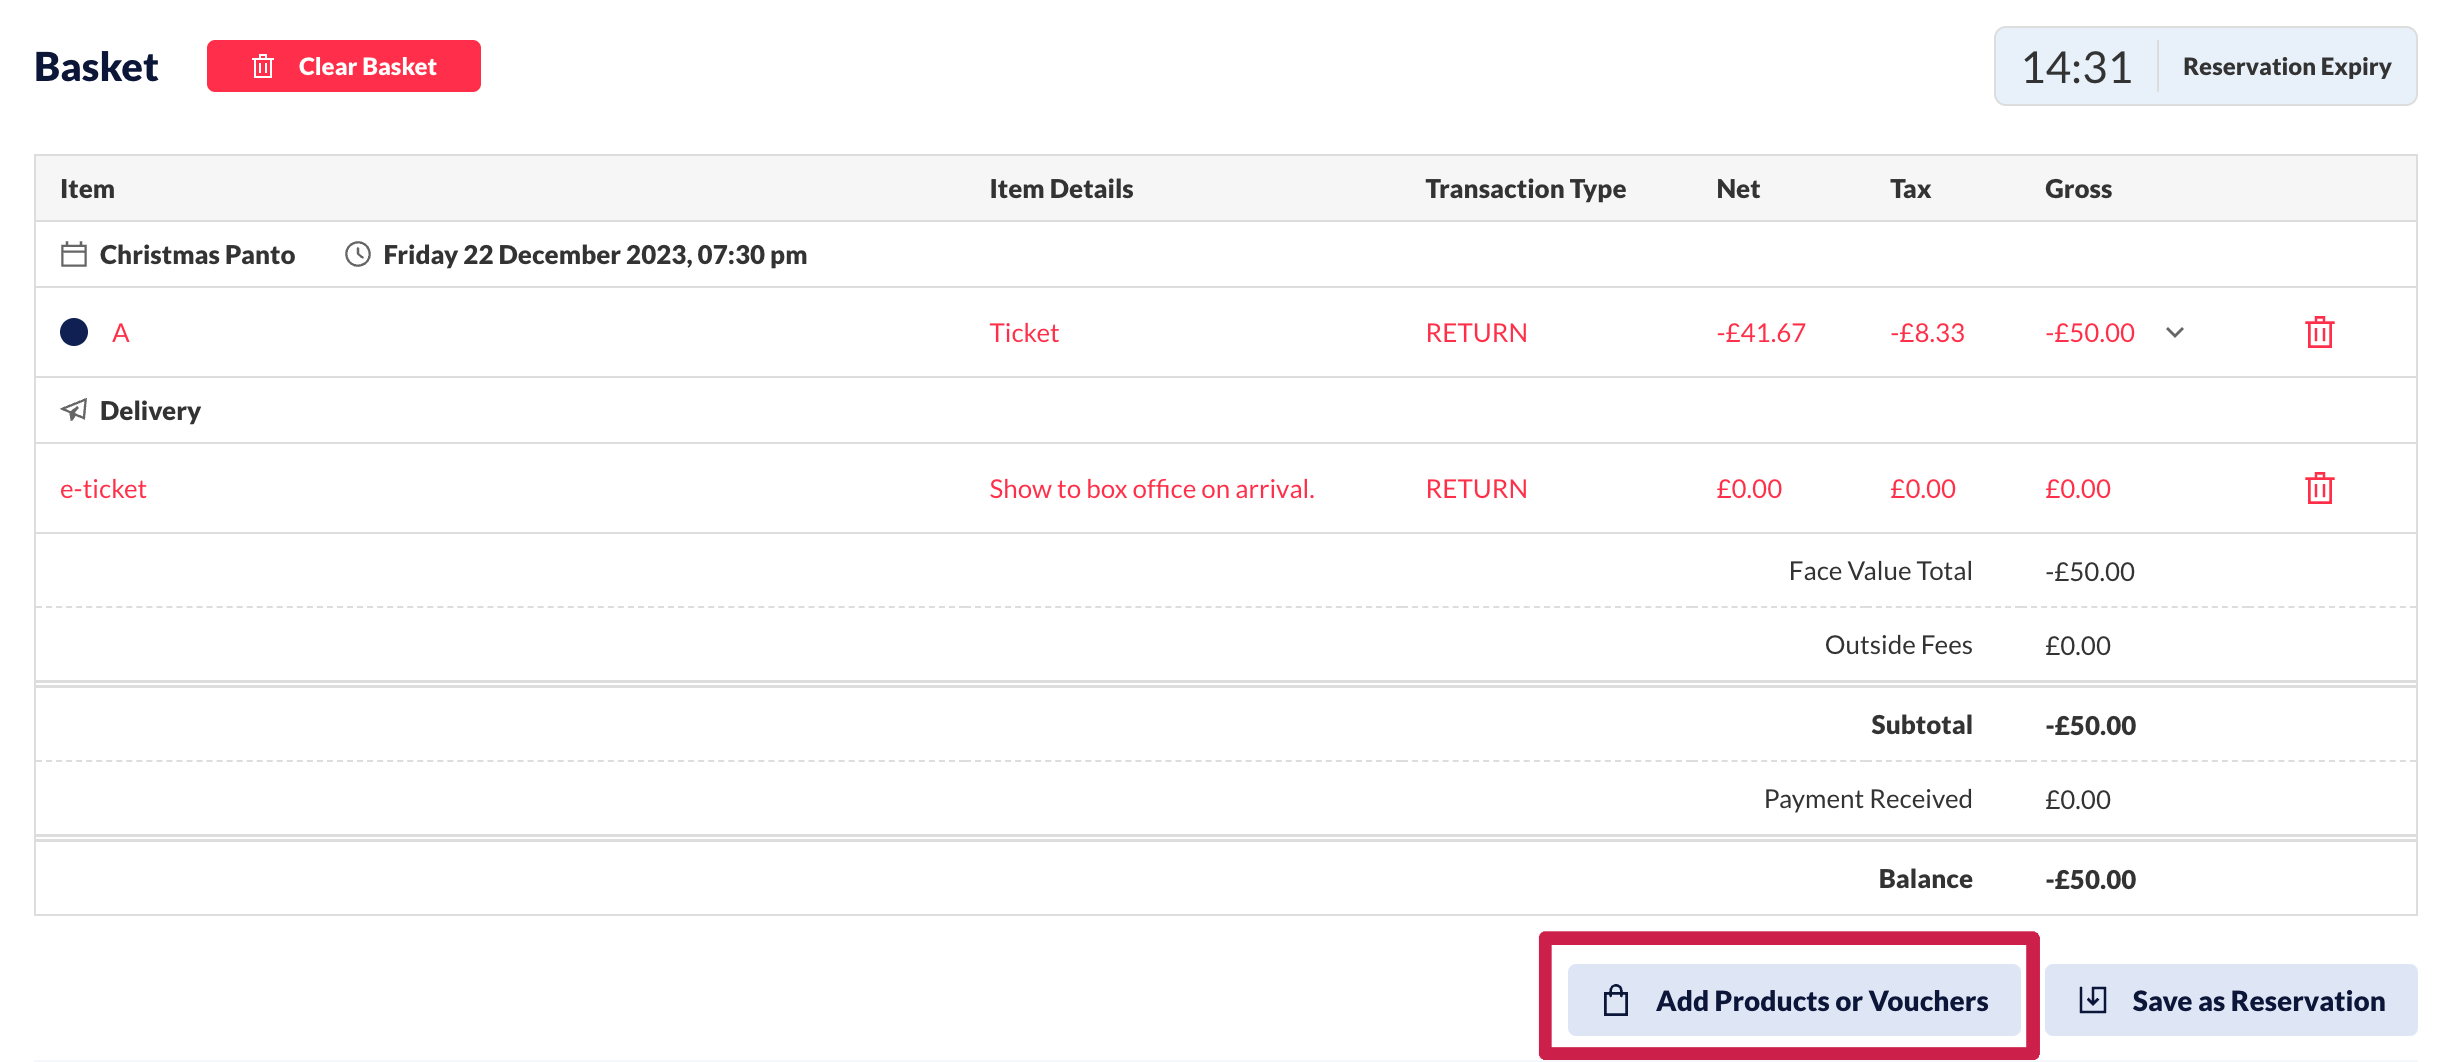Click the Basket heading
Screen dimensions: 2456x1062
tap(96, 67)
